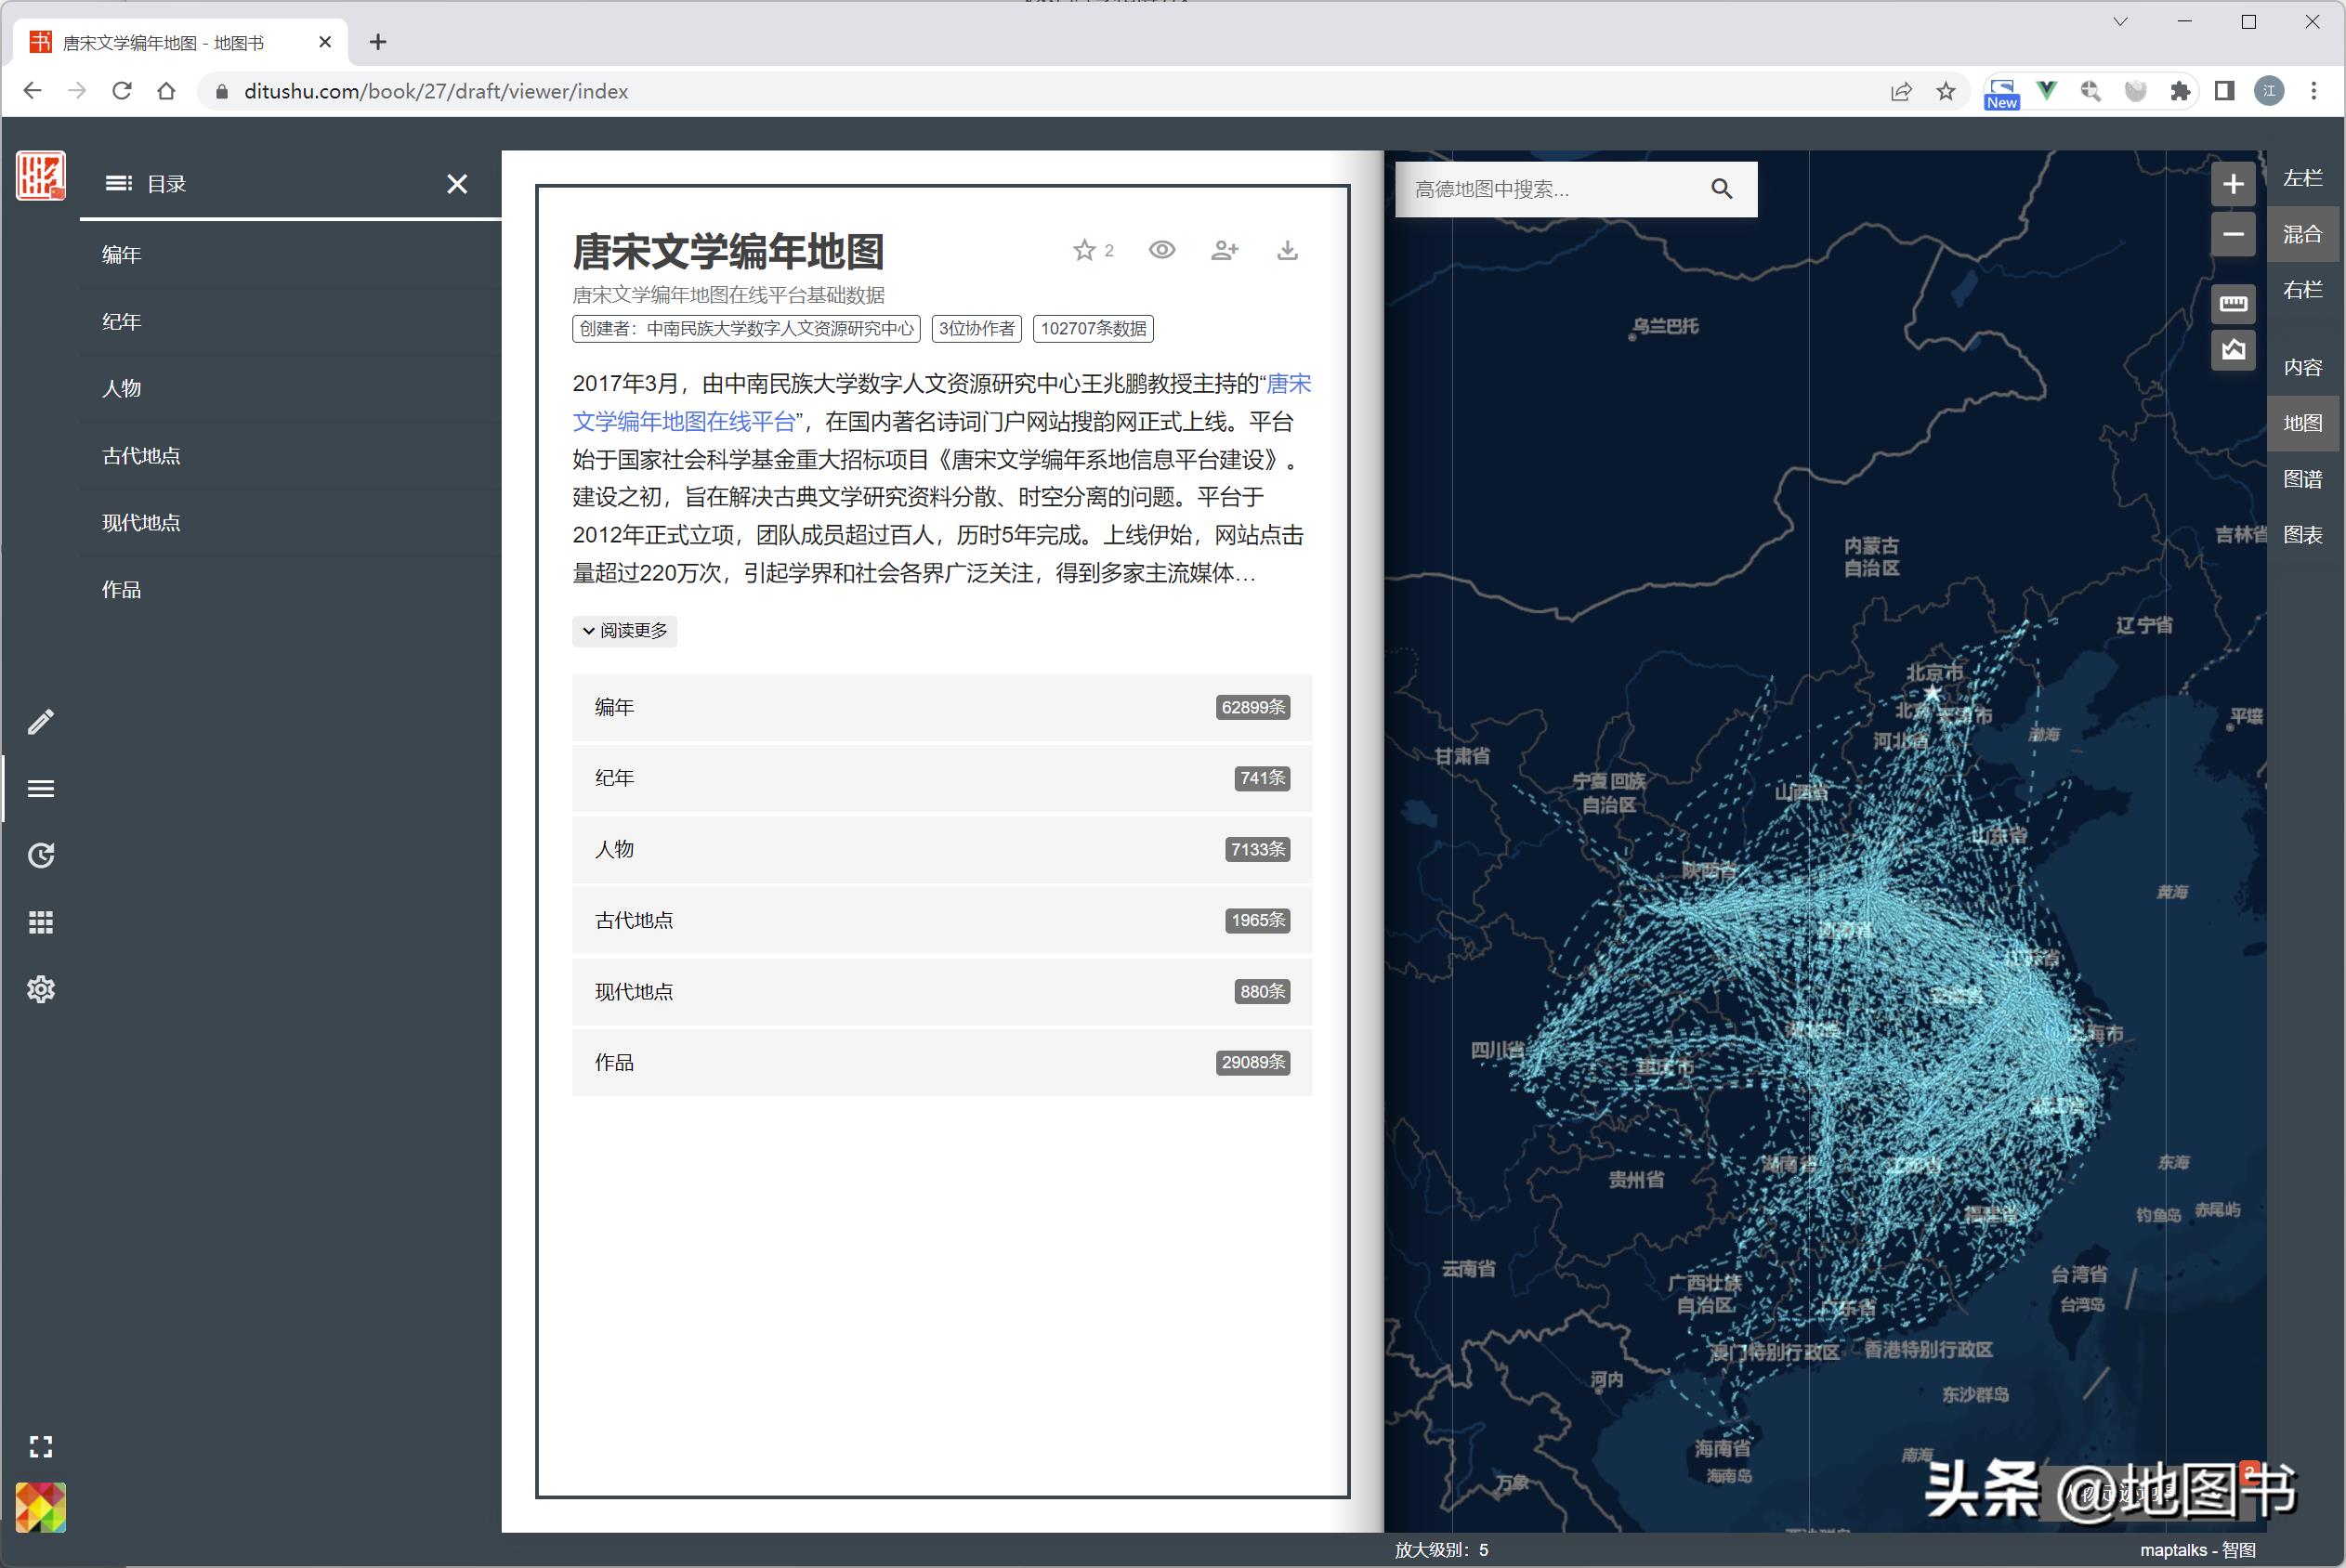
Task: Close the 目录 sidebar panel
Action: tap(457, 184)
